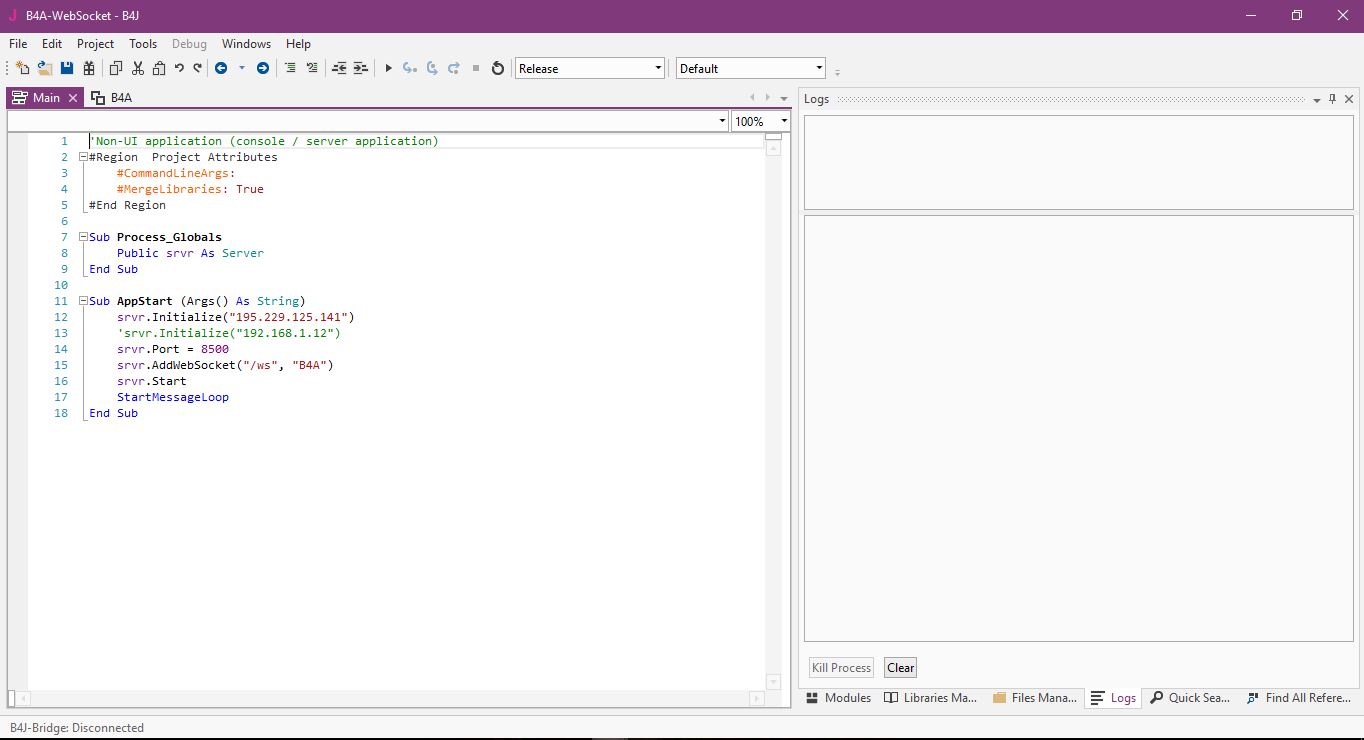
Task: Click the Cut scissors icon
Action: click(138, 68)
